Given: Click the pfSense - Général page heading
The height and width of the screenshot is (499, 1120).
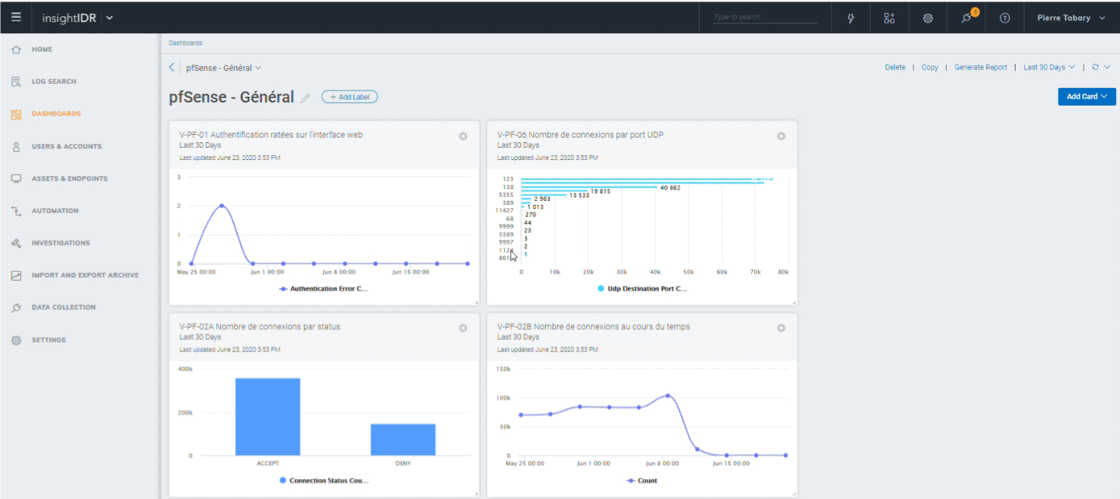Looking at the screenshot, I should [231, 97].
